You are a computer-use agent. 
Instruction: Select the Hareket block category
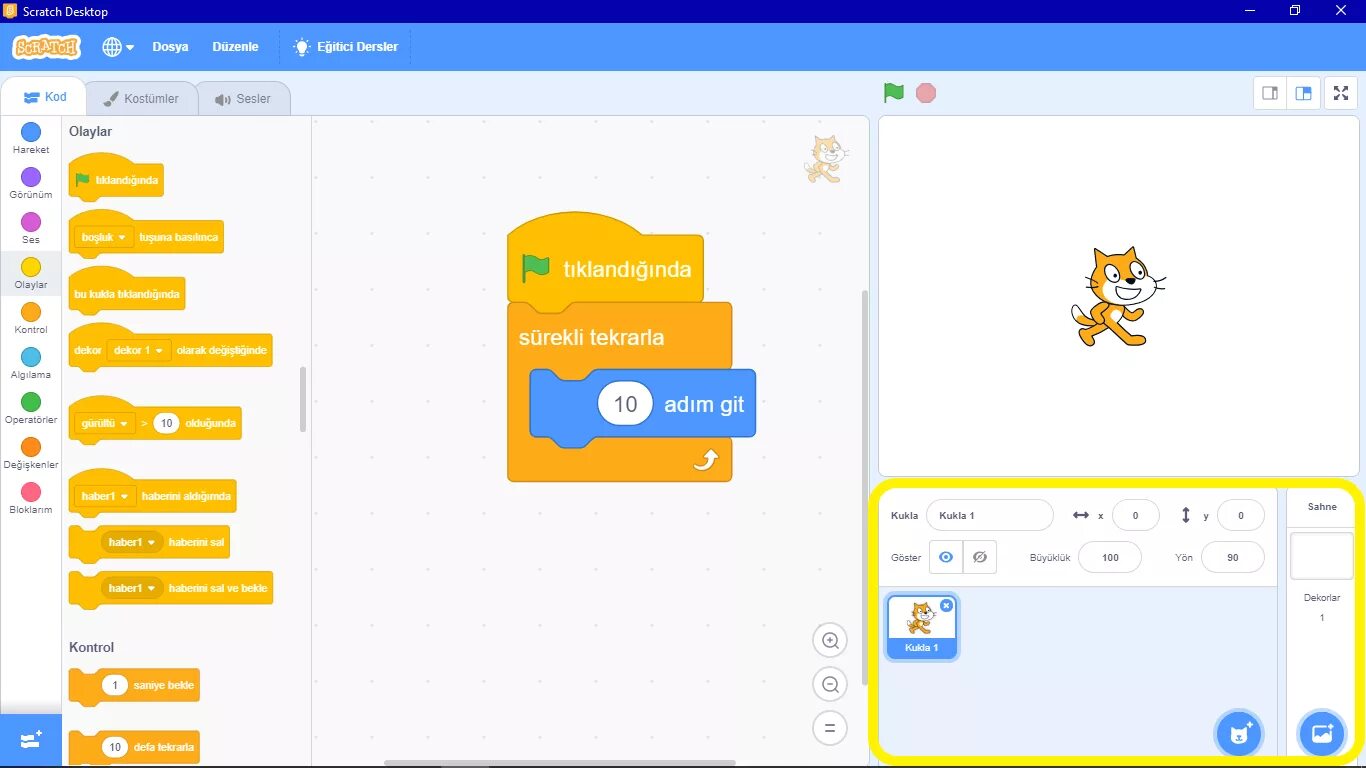click(31, 138)
